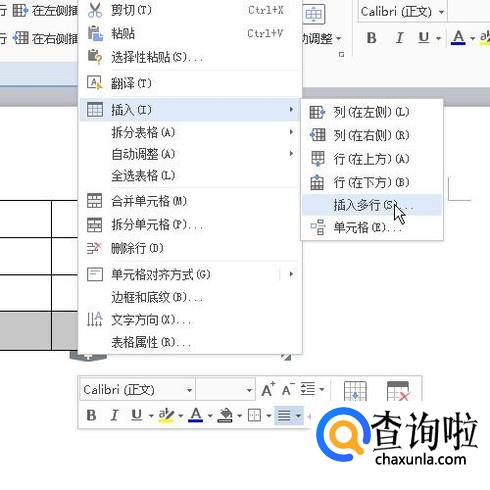Click the insert row below icon

317,182
